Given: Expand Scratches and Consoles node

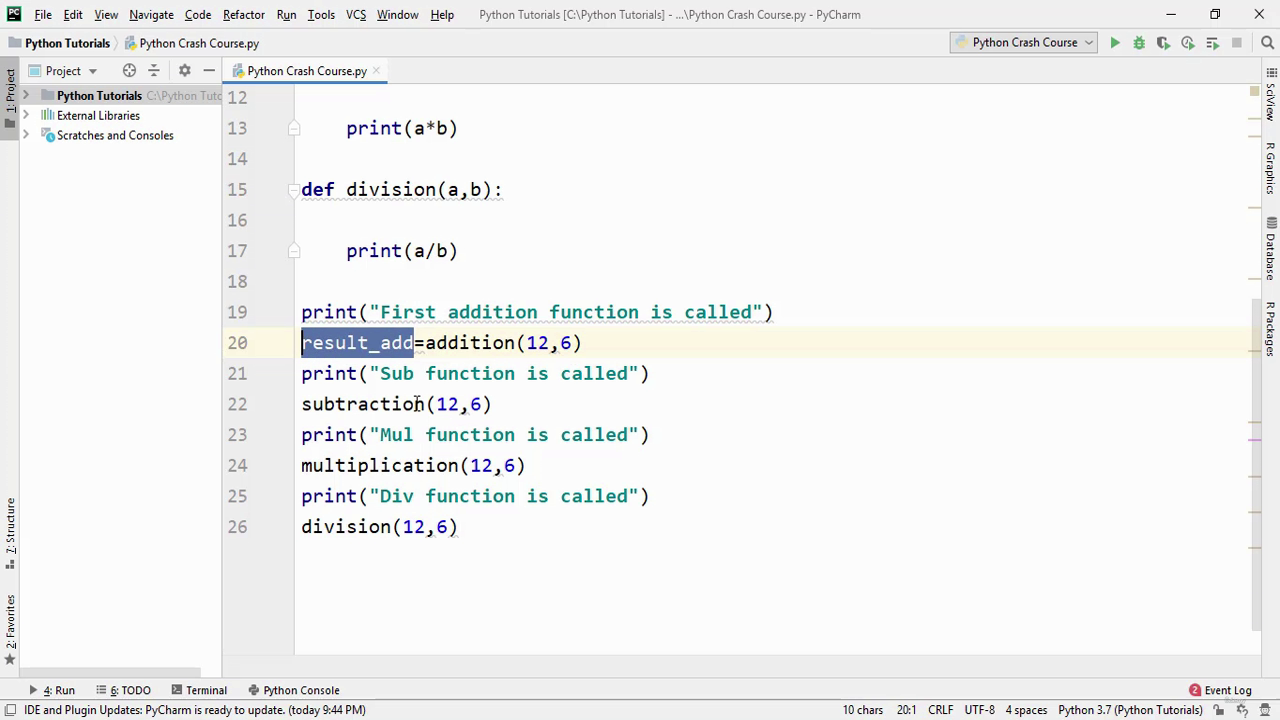Looking at the screenshot, I should tap(26, 136).
